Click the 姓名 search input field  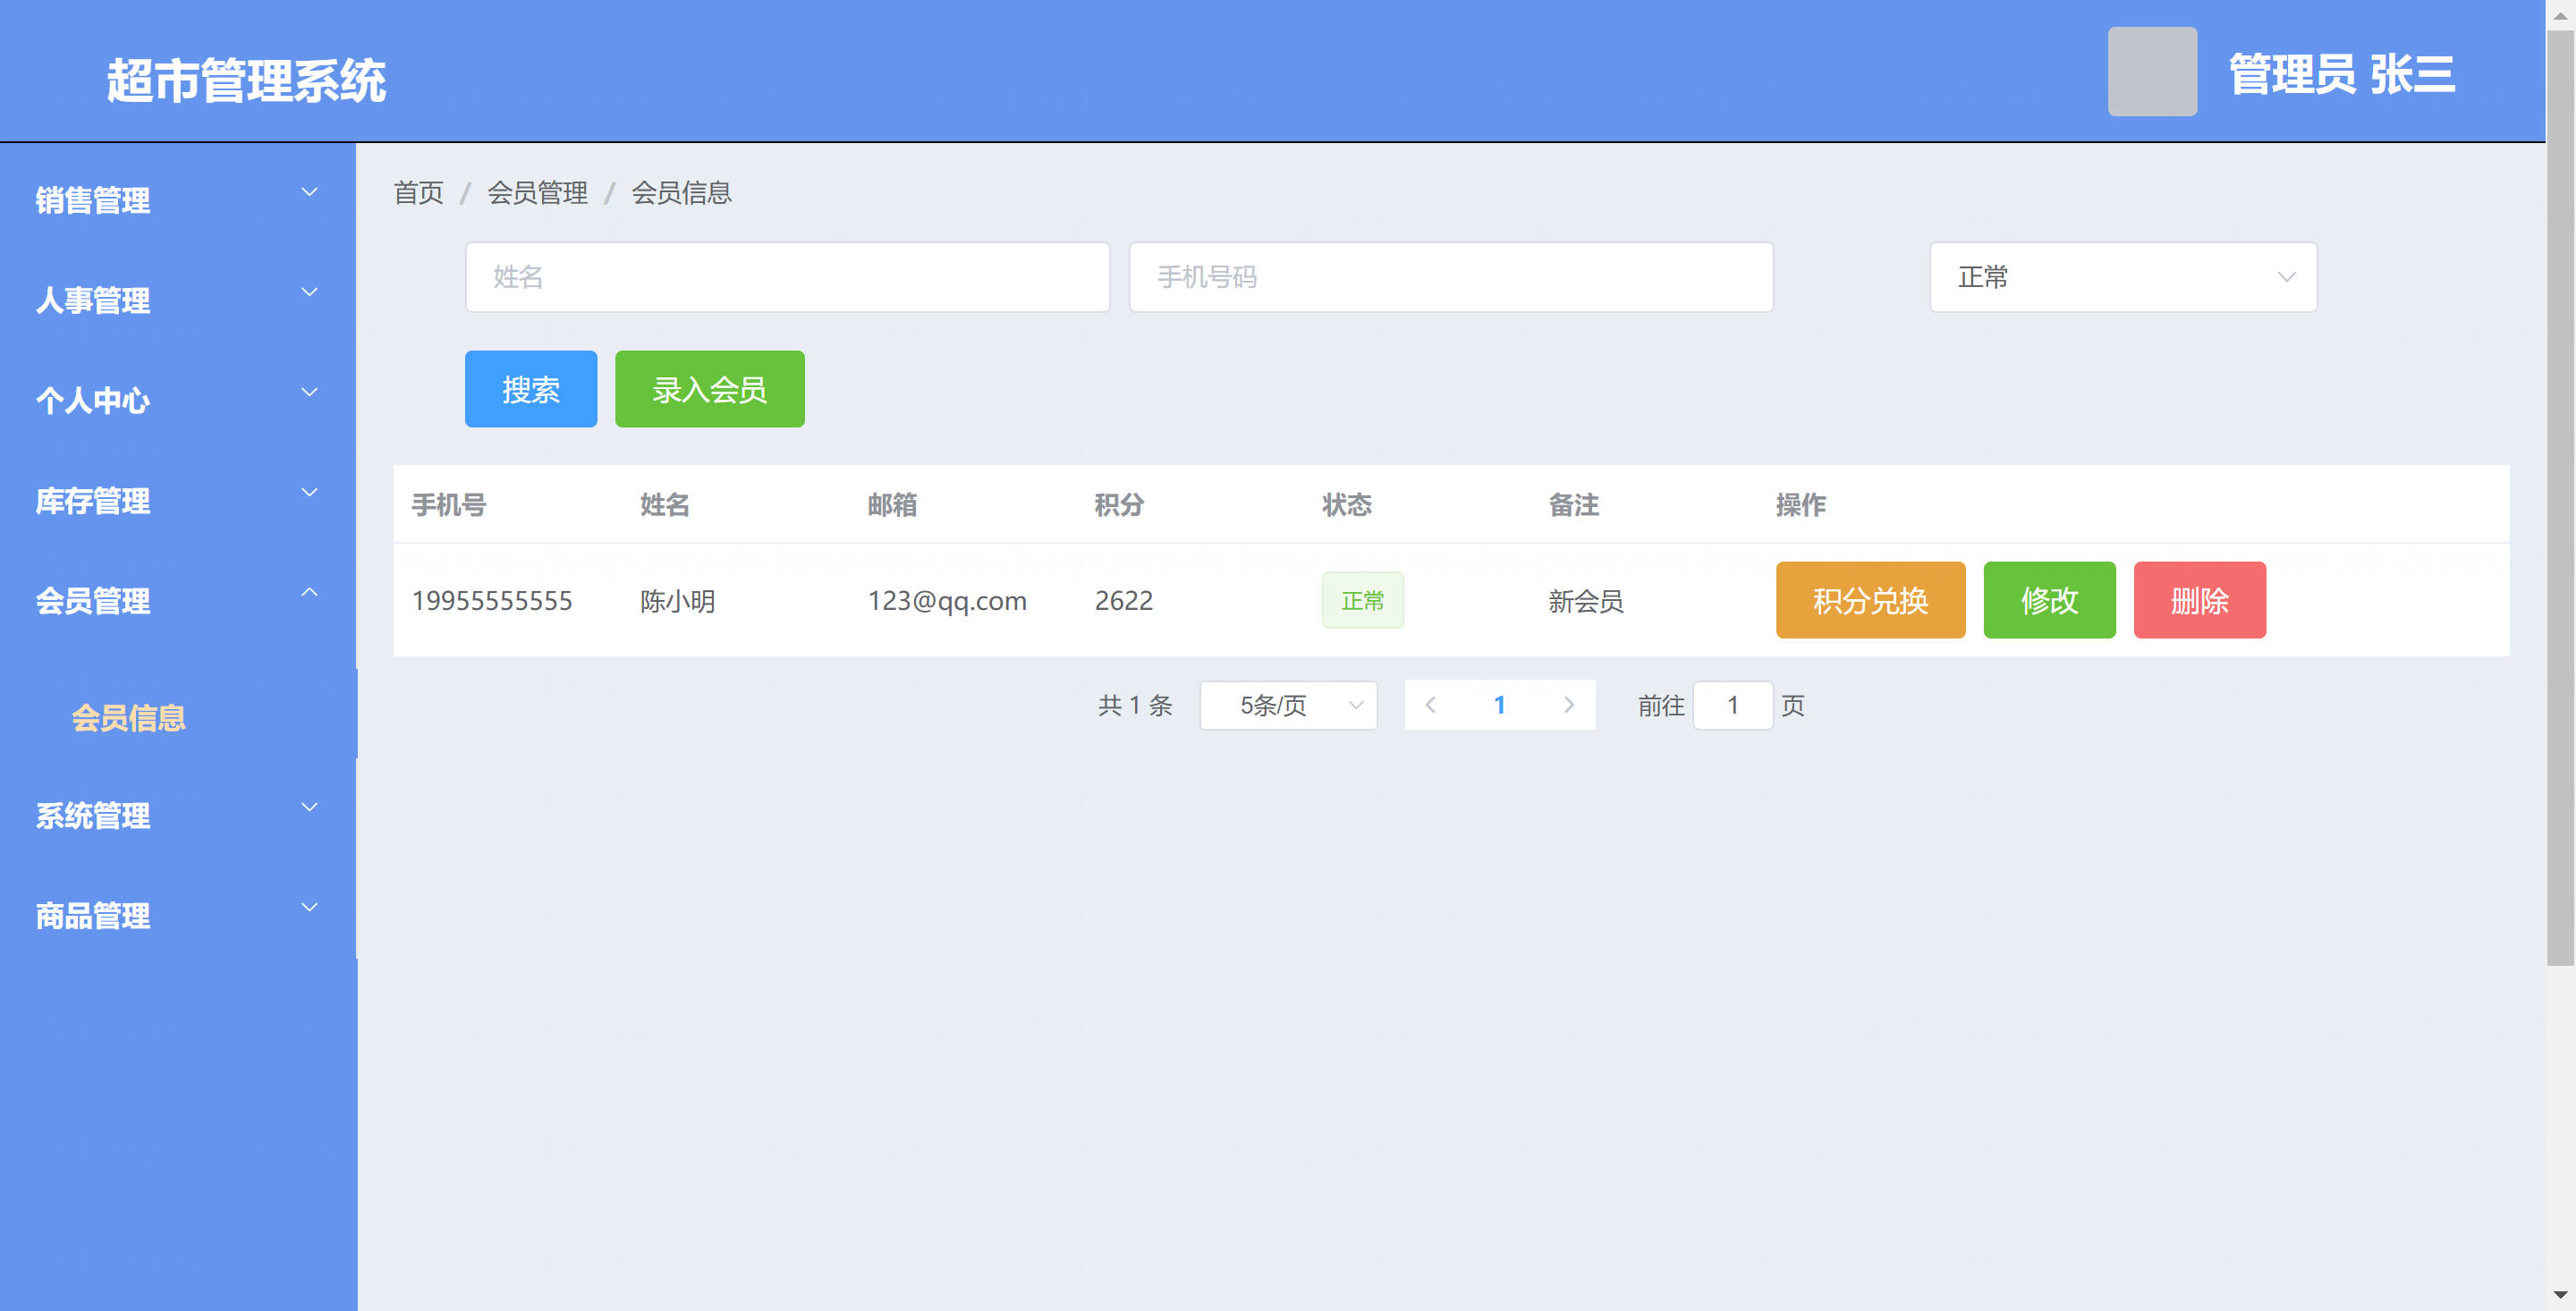pyautogui.click(x=787, y=277)
